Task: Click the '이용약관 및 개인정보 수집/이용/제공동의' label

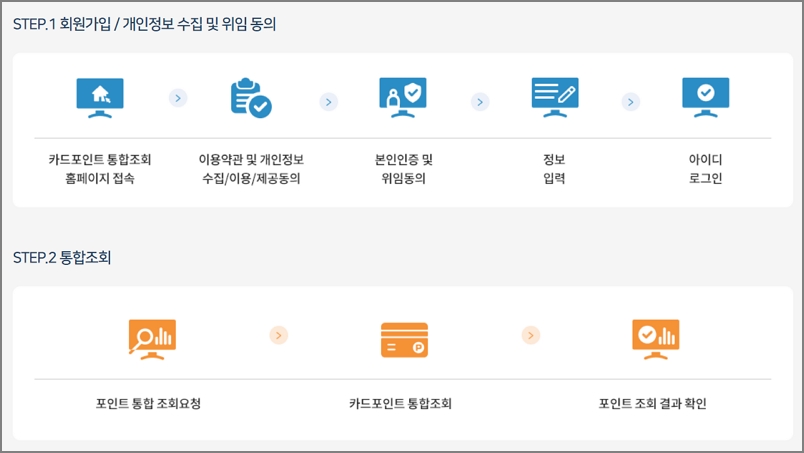Action: (251, 169)
